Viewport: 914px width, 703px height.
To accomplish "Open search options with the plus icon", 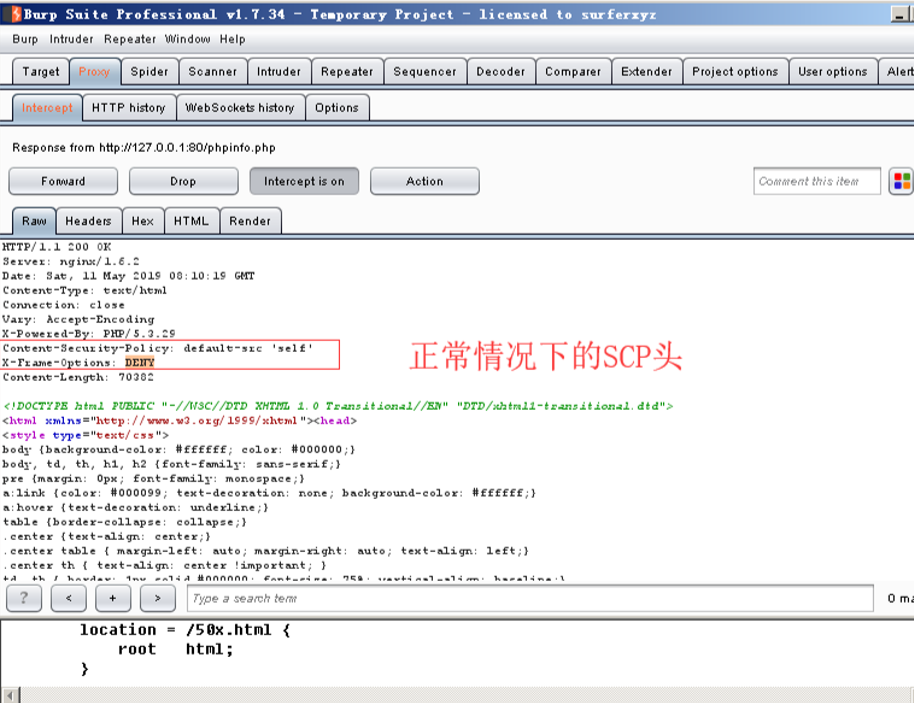I will pyautogui.click(x=113, y=598).
